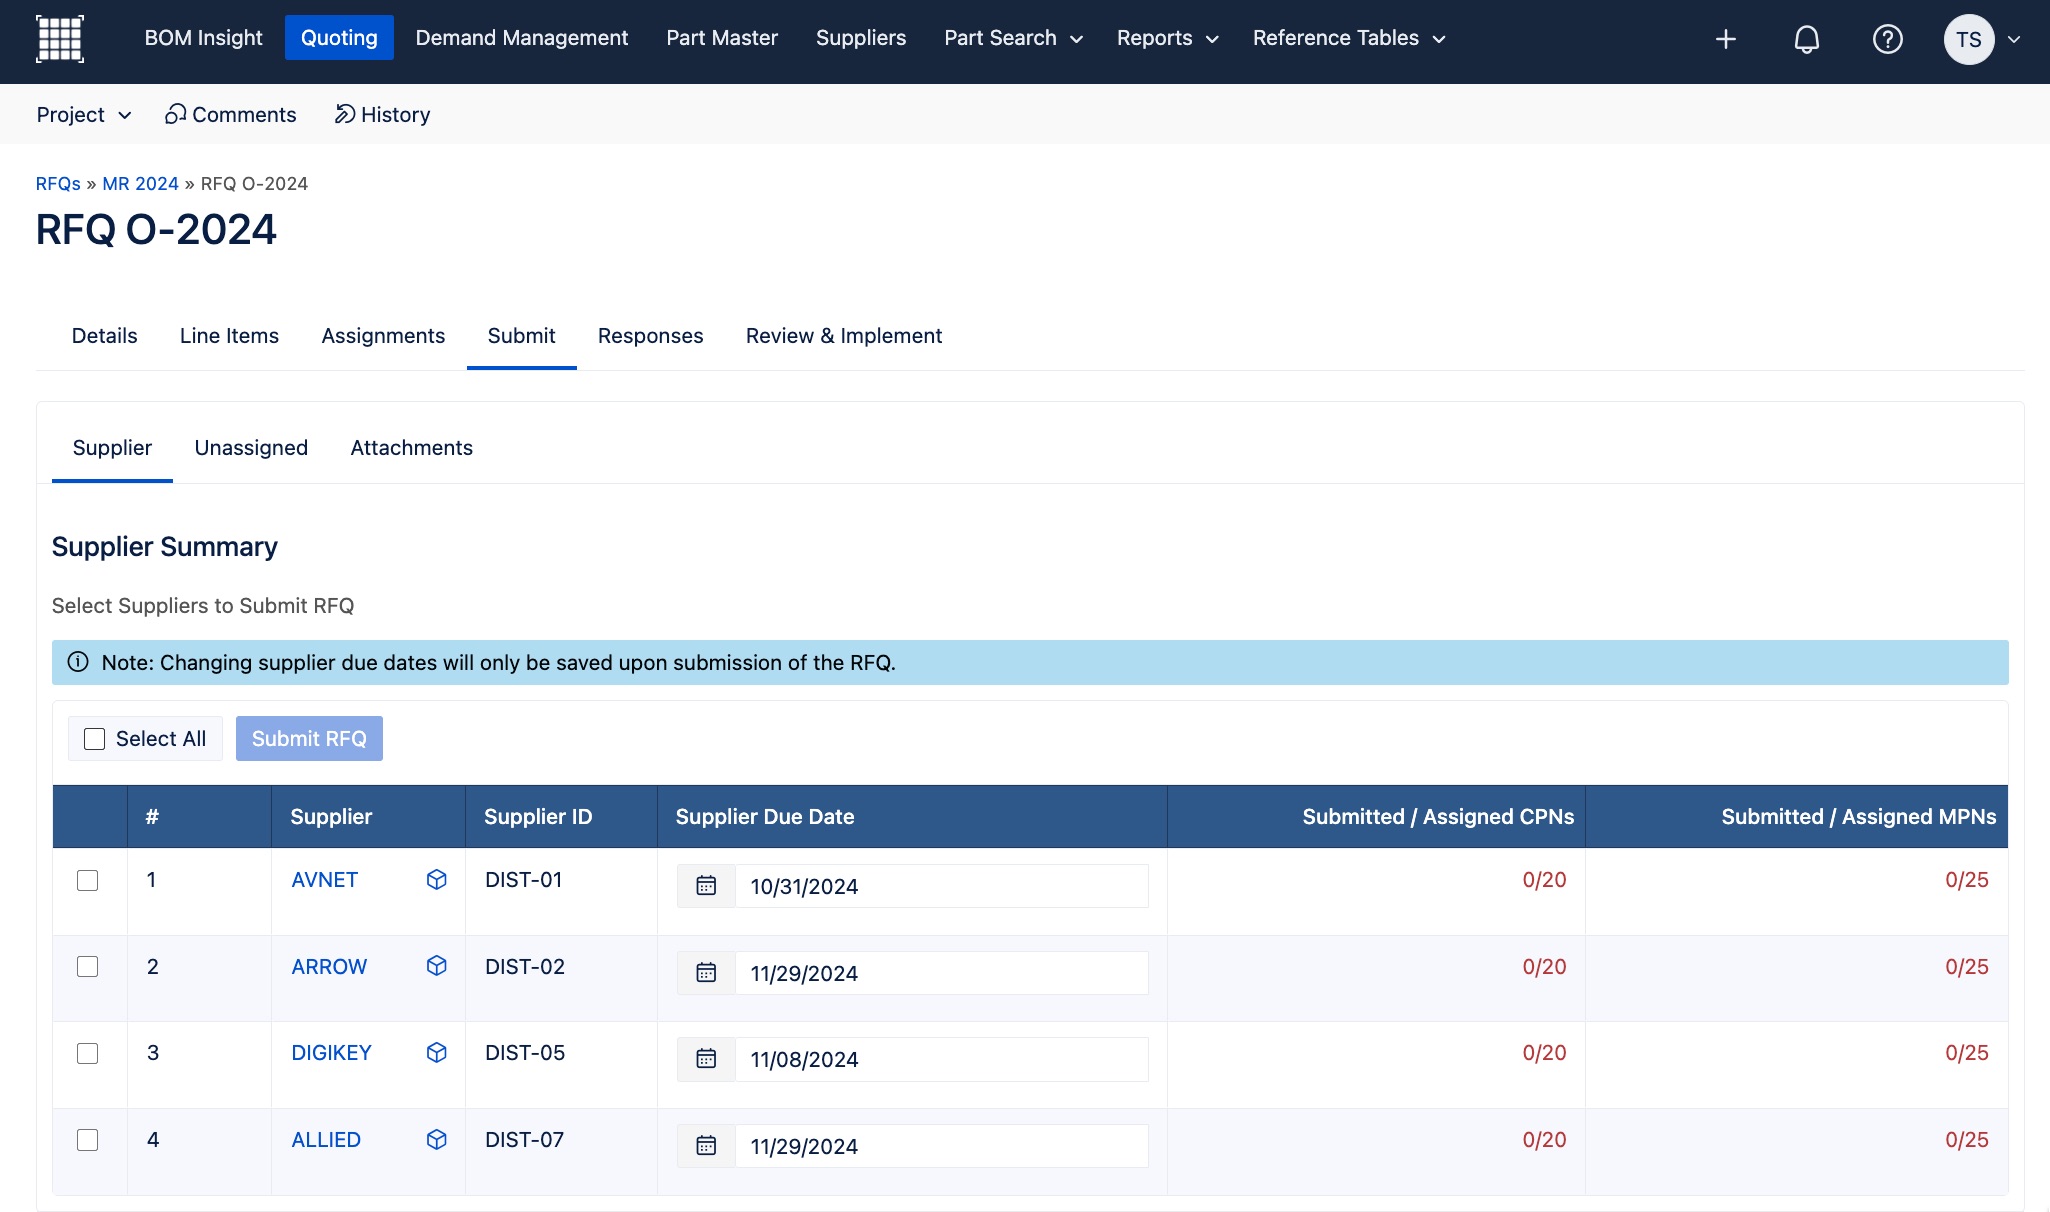The height and width of the screenshot is (1212, 2050).
Task: Tick the checkbox for the ARROW row
Action: [88, 966]
